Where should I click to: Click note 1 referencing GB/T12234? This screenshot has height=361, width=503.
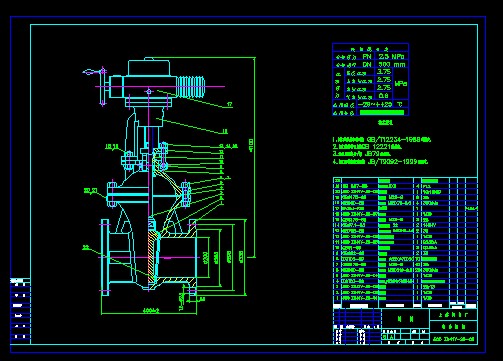point(381,140)
